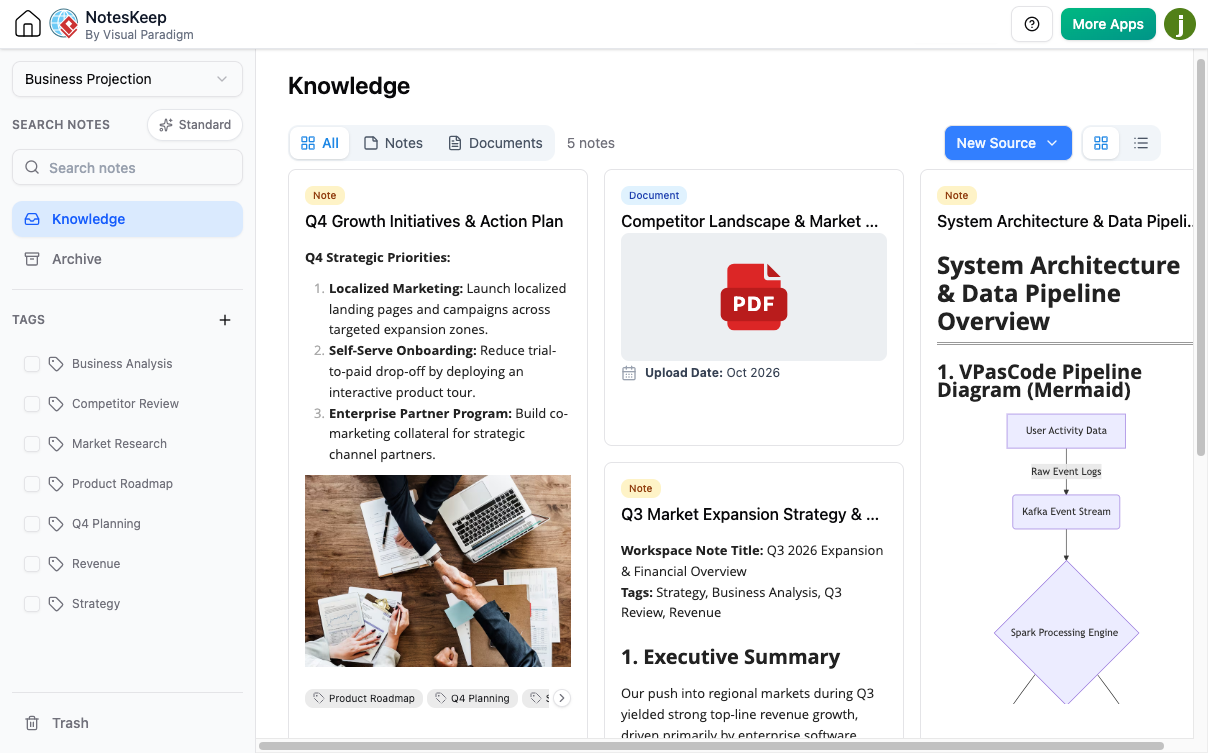Check the Revenue tag checkbox
1208x753 pixels.
coord(32,564)
